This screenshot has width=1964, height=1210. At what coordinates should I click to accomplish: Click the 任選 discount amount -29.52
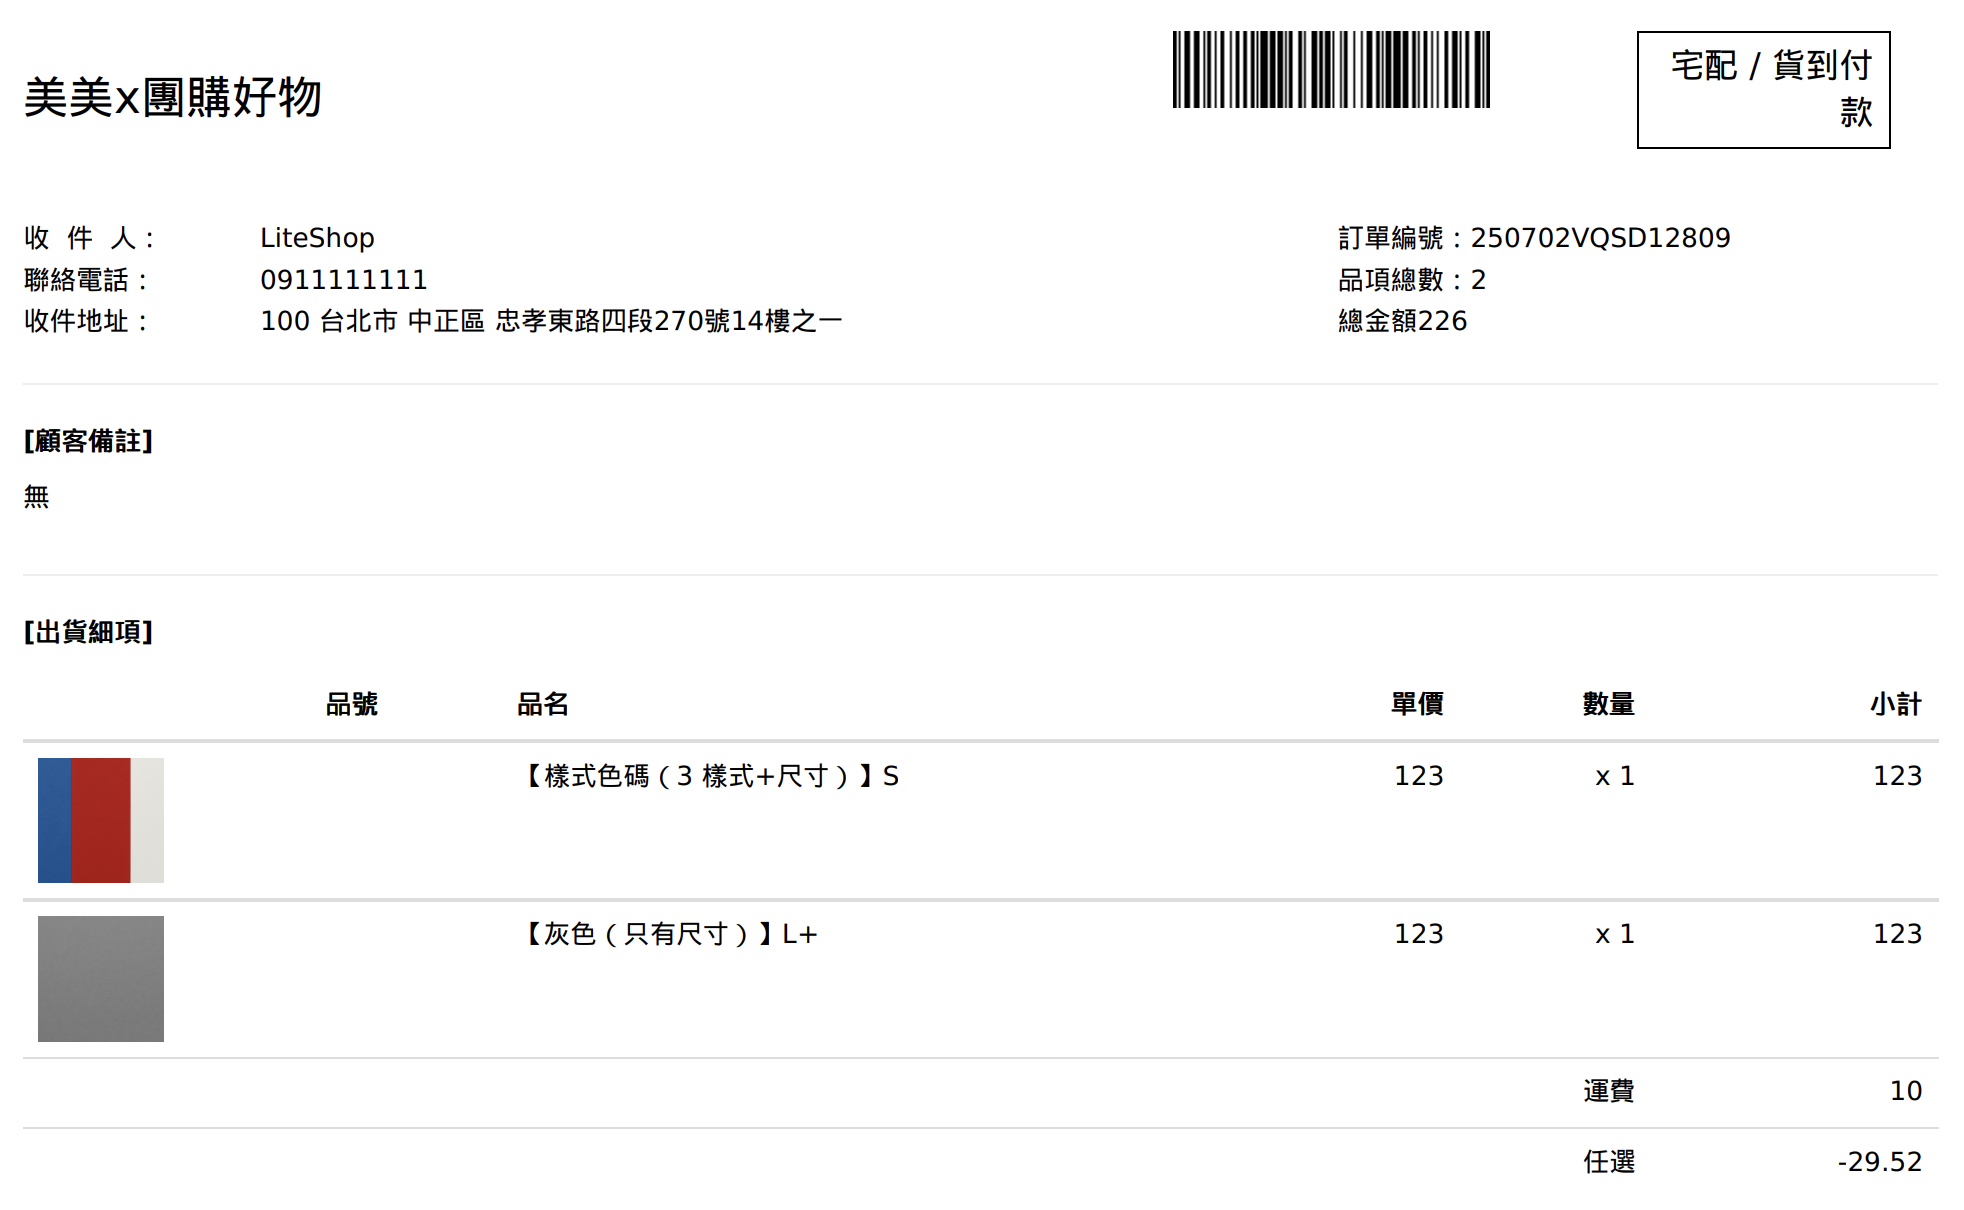[x=1880, y=1162]
